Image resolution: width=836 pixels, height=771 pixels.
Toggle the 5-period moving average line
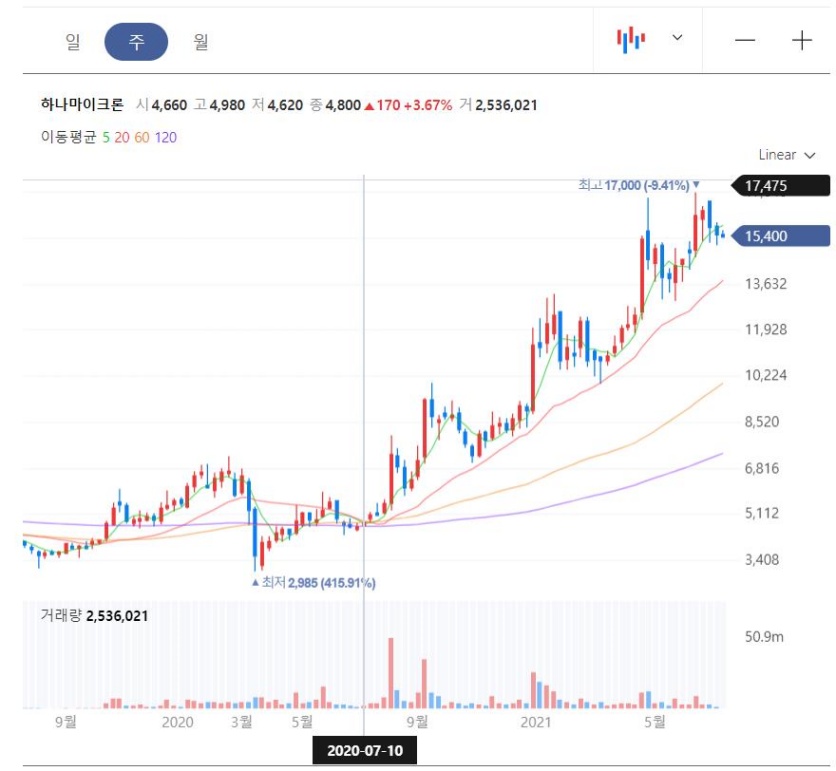tap(106, 137)
